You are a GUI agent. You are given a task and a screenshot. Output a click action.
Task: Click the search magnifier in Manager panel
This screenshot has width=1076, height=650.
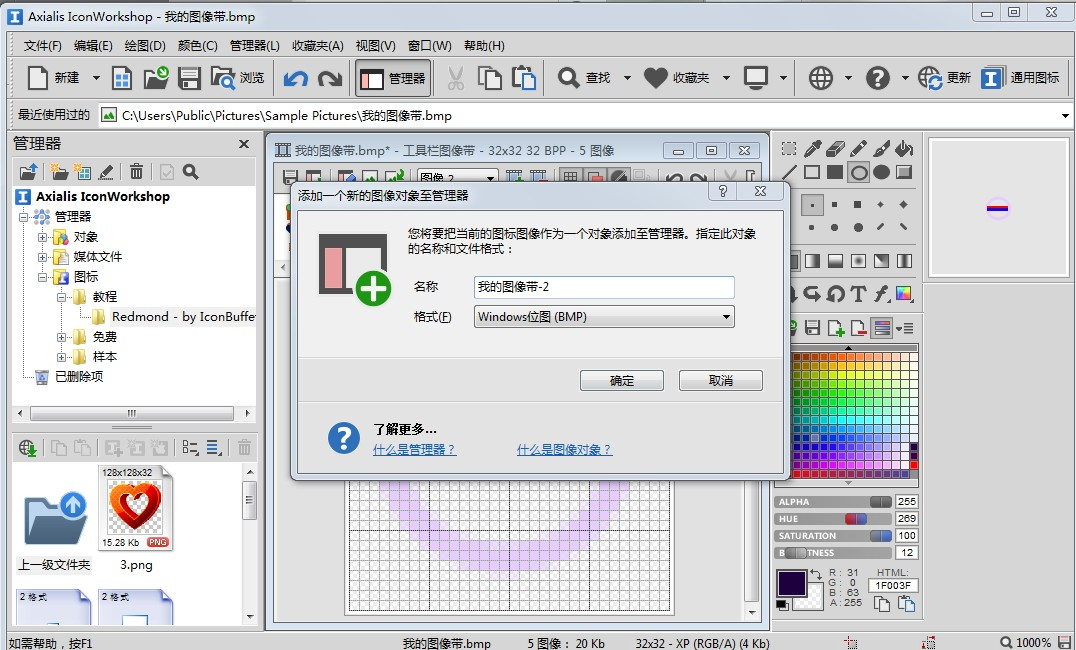point(190,172)
